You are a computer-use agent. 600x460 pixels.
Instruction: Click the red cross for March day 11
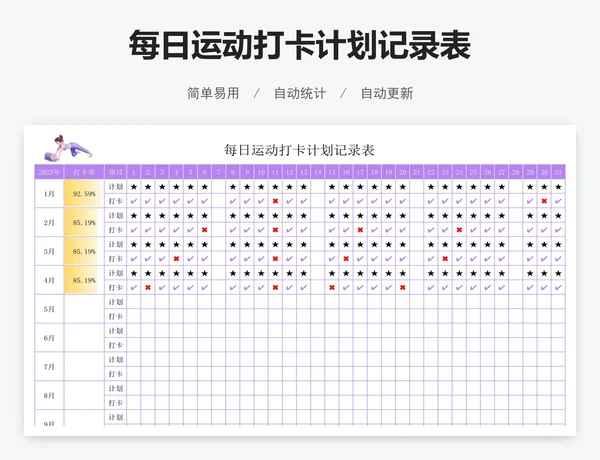pyautogui.click(x=275, y=259)
